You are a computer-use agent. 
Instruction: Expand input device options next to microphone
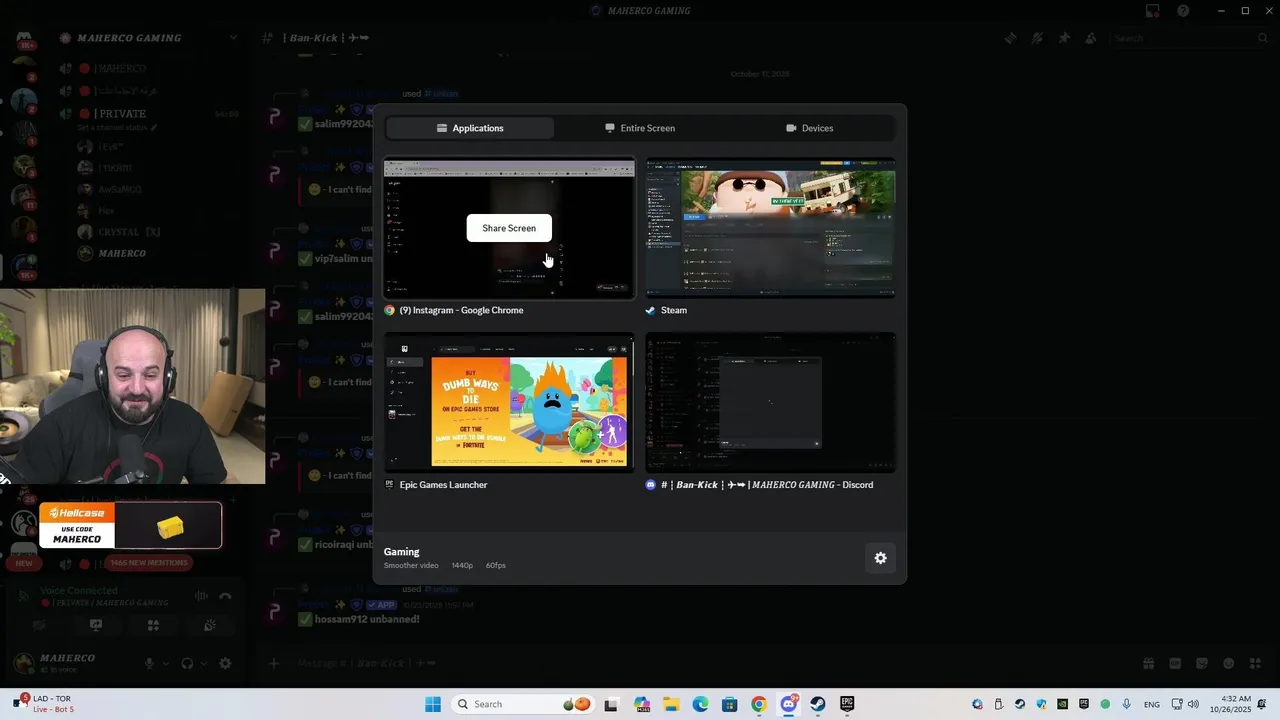click(x=166, y=663)
